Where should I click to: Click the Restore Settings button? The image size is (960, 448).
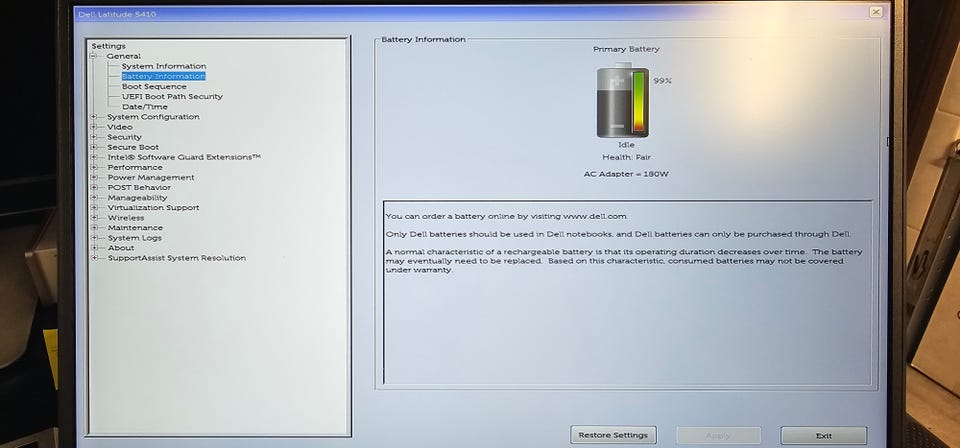click(x=613, y=435)
